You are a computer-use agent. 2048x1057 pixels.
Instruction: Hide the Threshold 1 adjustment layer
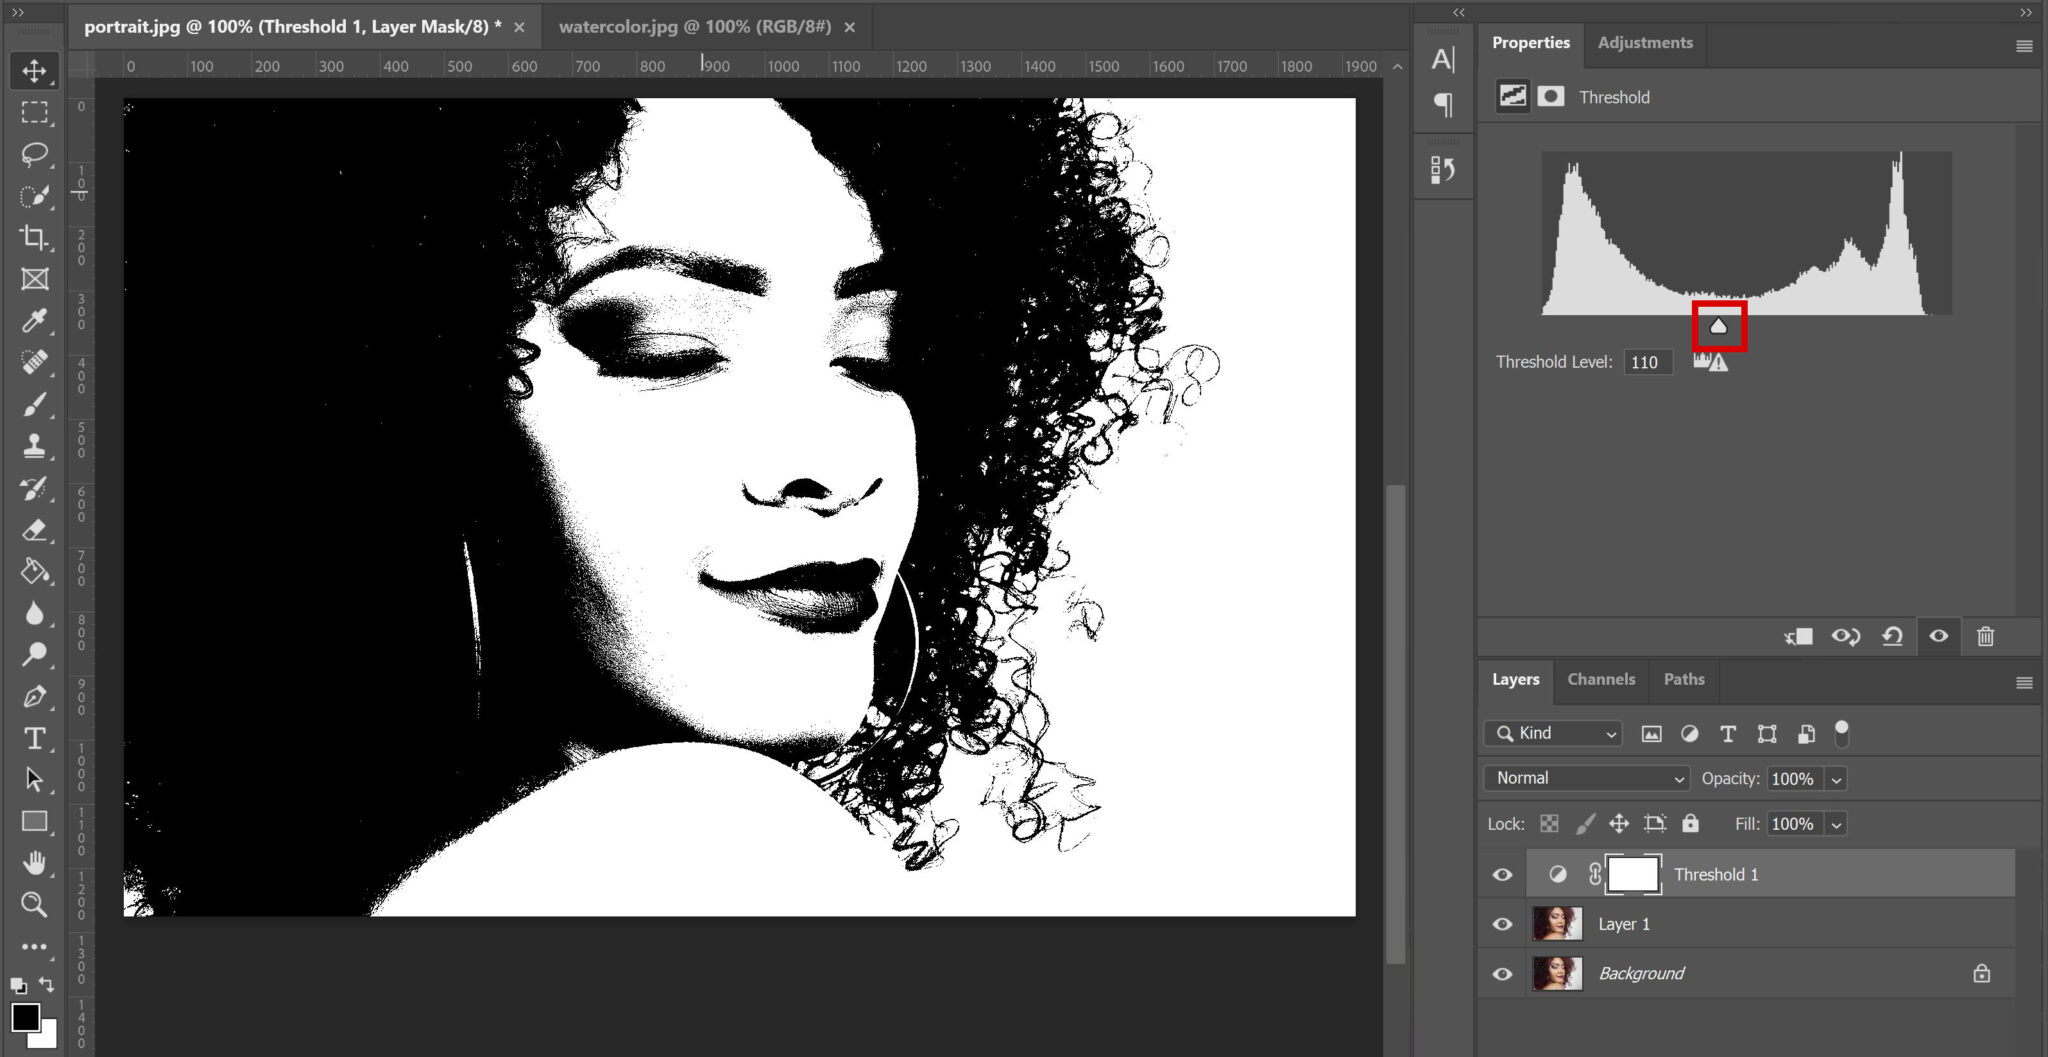(x=1502, y=873)
